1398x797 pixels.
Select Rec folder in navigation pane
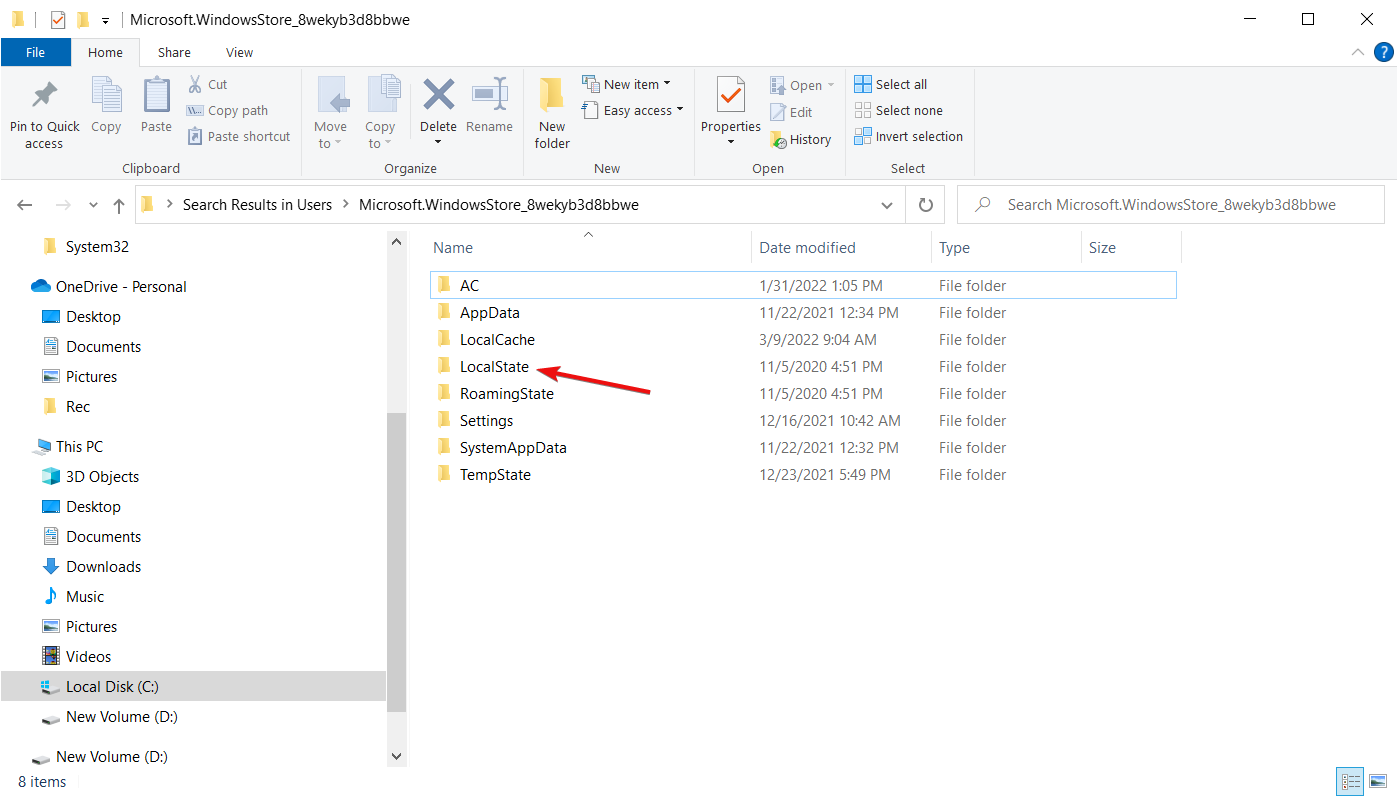pyautogui.click(x=78, y=406)
